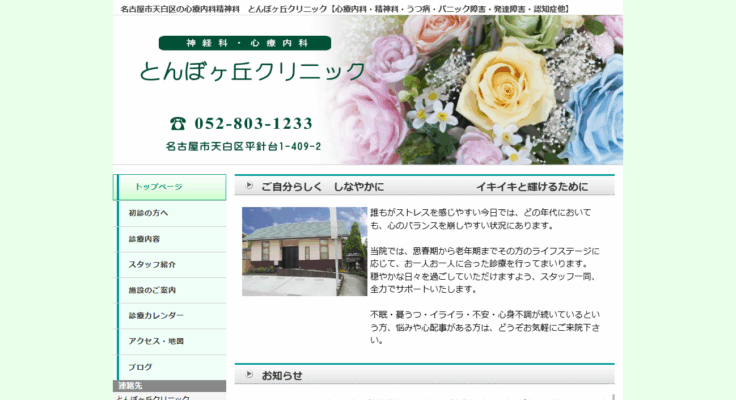Navigate to アクセス・地図
Viewport: 736px width, 400px height.
[x=169, y=341]
